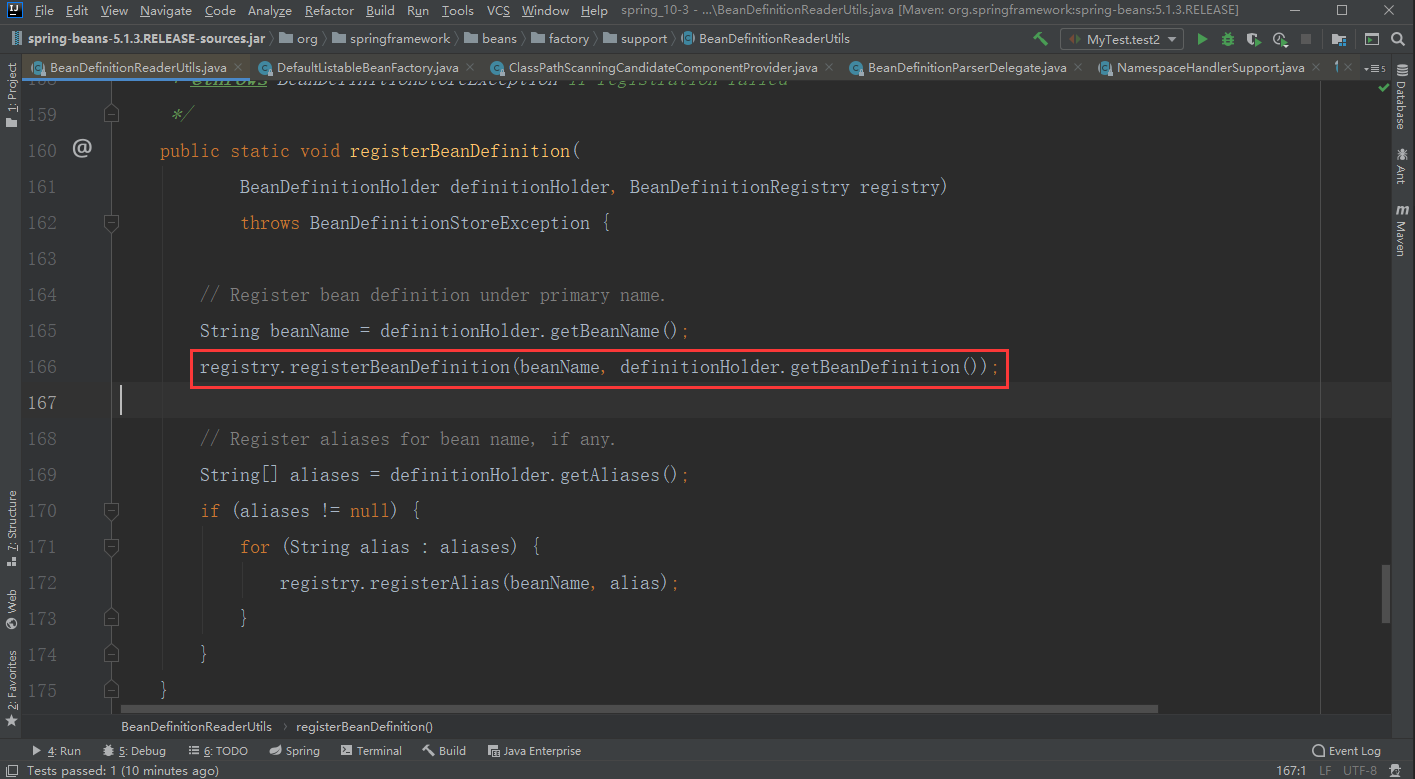Screen dimensions: 1415x779
Task: Click the vertical editor scrollbar thumb
Action: point(1385,592)
